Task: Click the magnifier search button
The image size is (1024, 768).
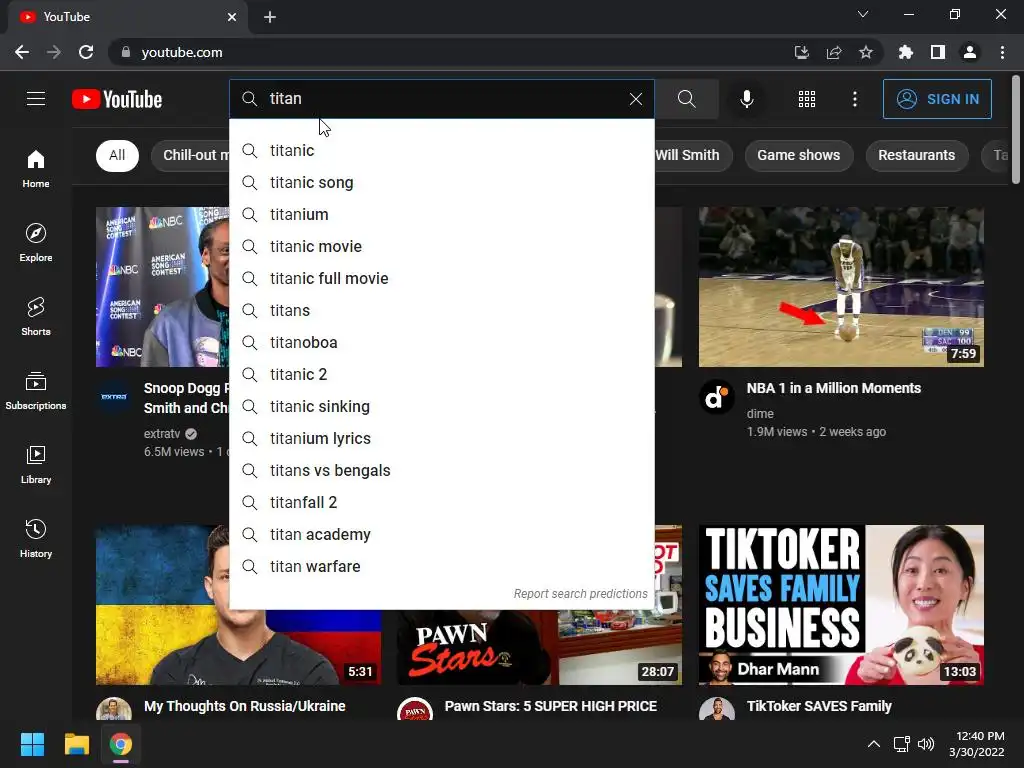Action: pyautogui.click(x=686, y=99)
